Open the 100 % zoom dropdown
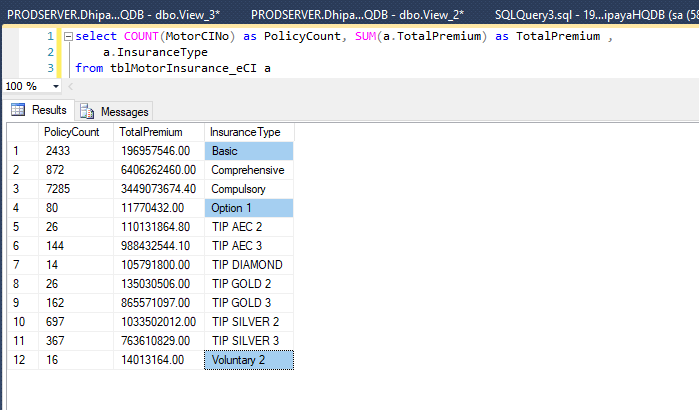Screen dimensions: 699x410 pyautogui.click(x=56, y=86)
